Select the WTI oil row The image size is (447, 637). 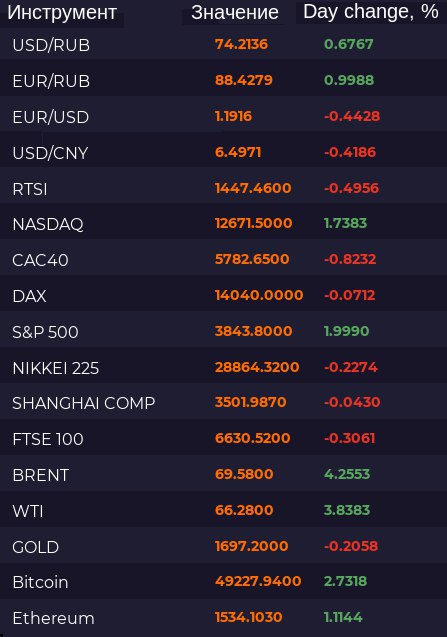tap(224, 511)
